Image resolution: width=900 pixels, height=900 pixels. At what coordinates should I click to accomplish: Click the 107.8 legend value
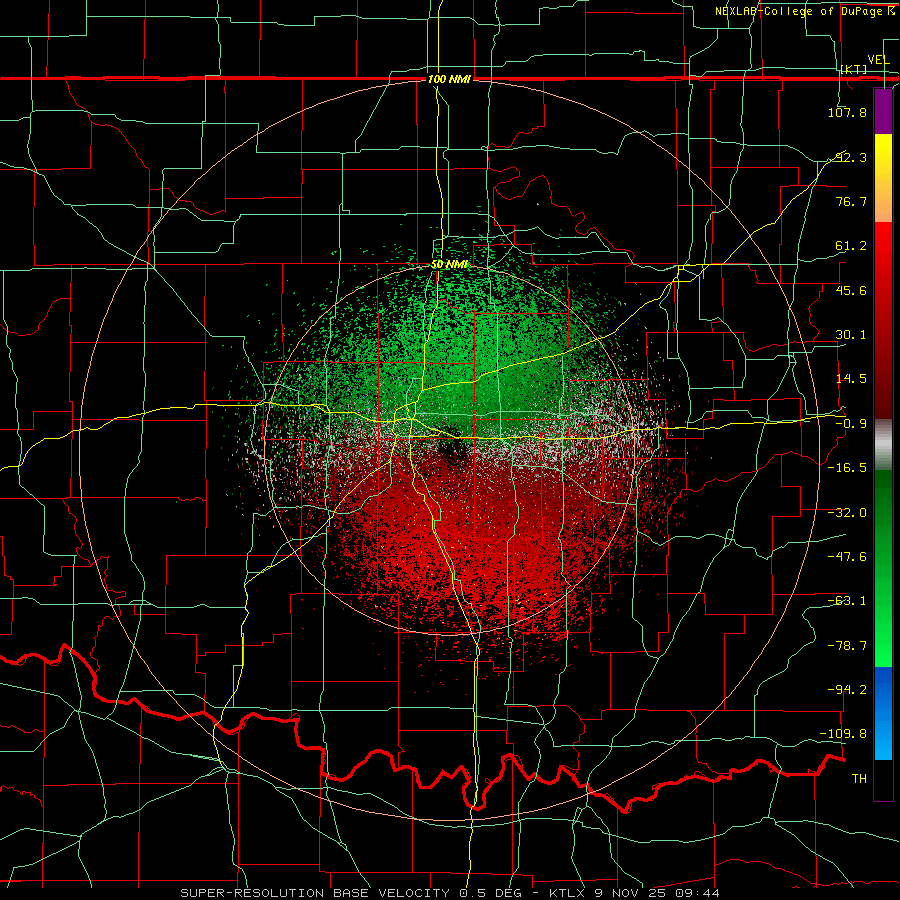point(847,112)
